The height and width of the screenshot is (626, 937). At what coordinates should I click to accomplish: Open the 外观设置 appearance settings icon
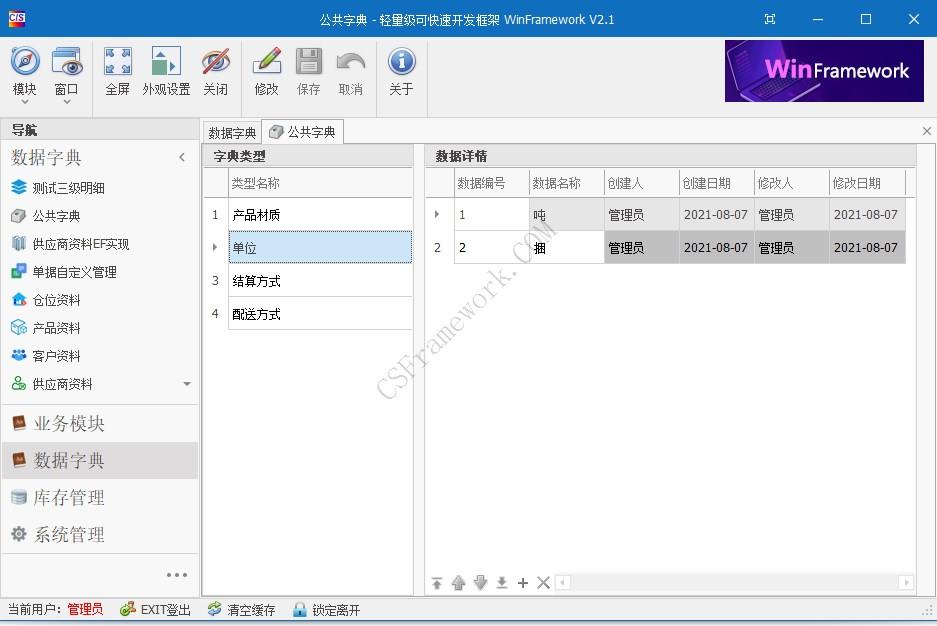pos(165,62)
